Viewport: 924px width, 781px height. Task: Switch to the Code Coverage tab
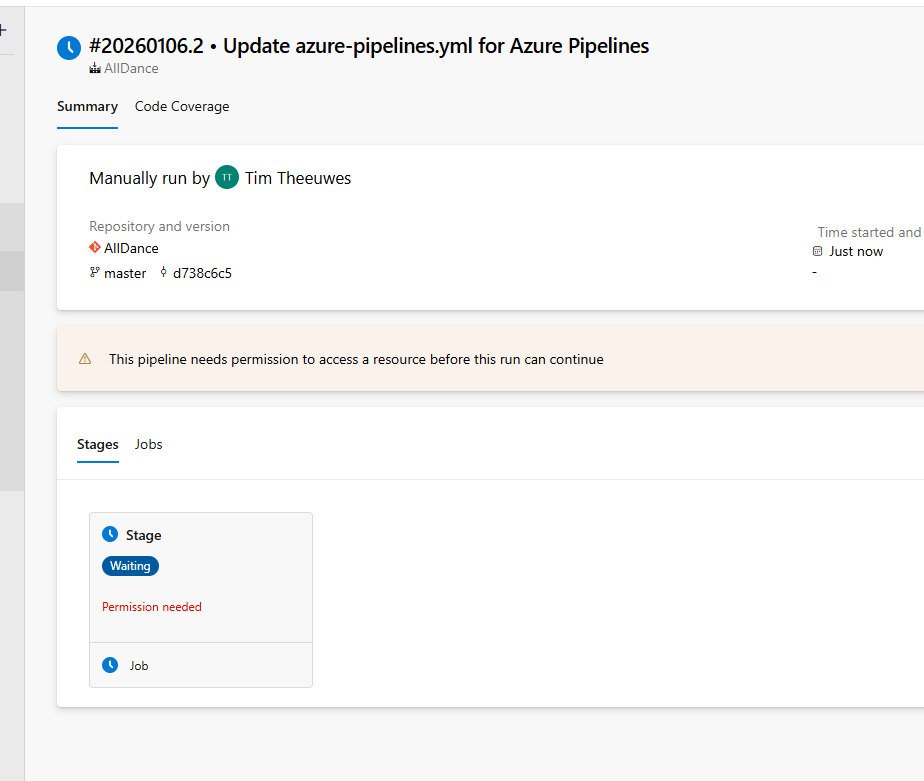tap(182, 107)
